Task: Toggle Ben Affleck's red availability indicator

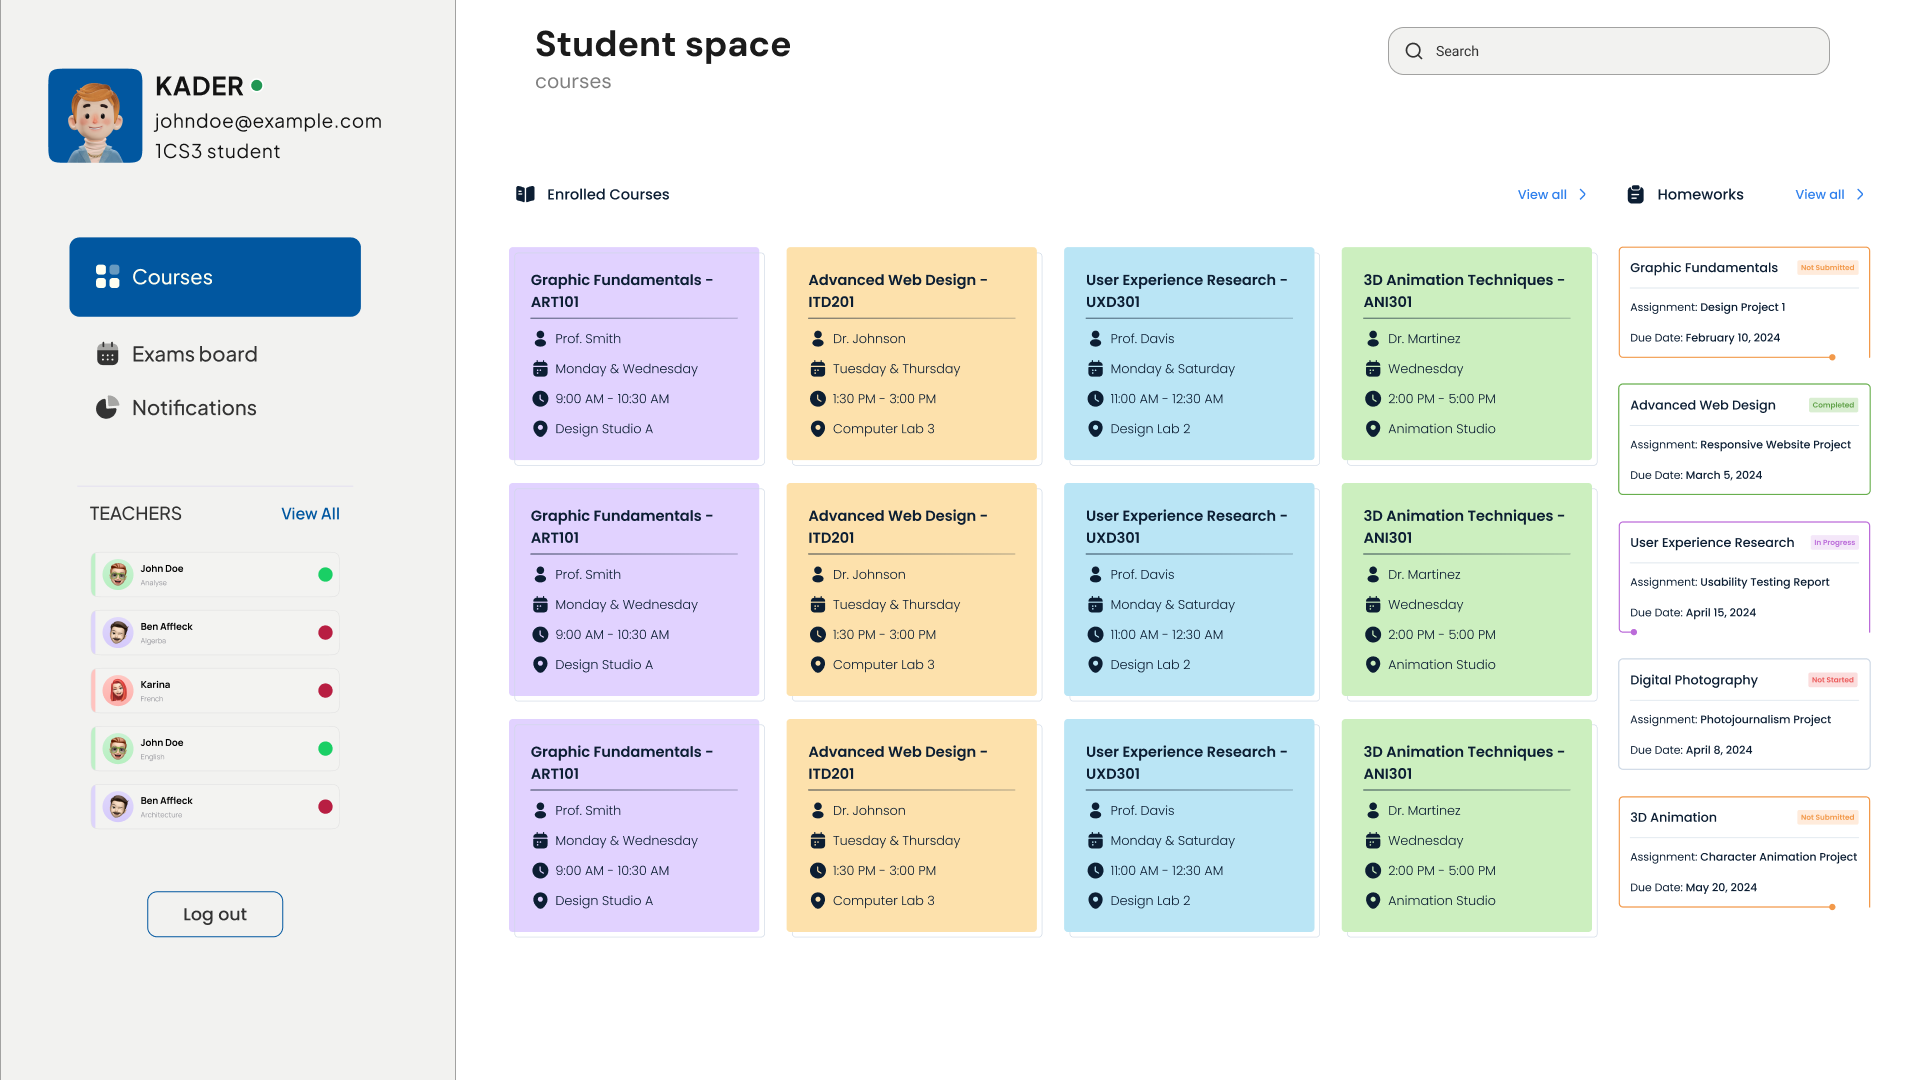Action: click(x=325, y=632)
